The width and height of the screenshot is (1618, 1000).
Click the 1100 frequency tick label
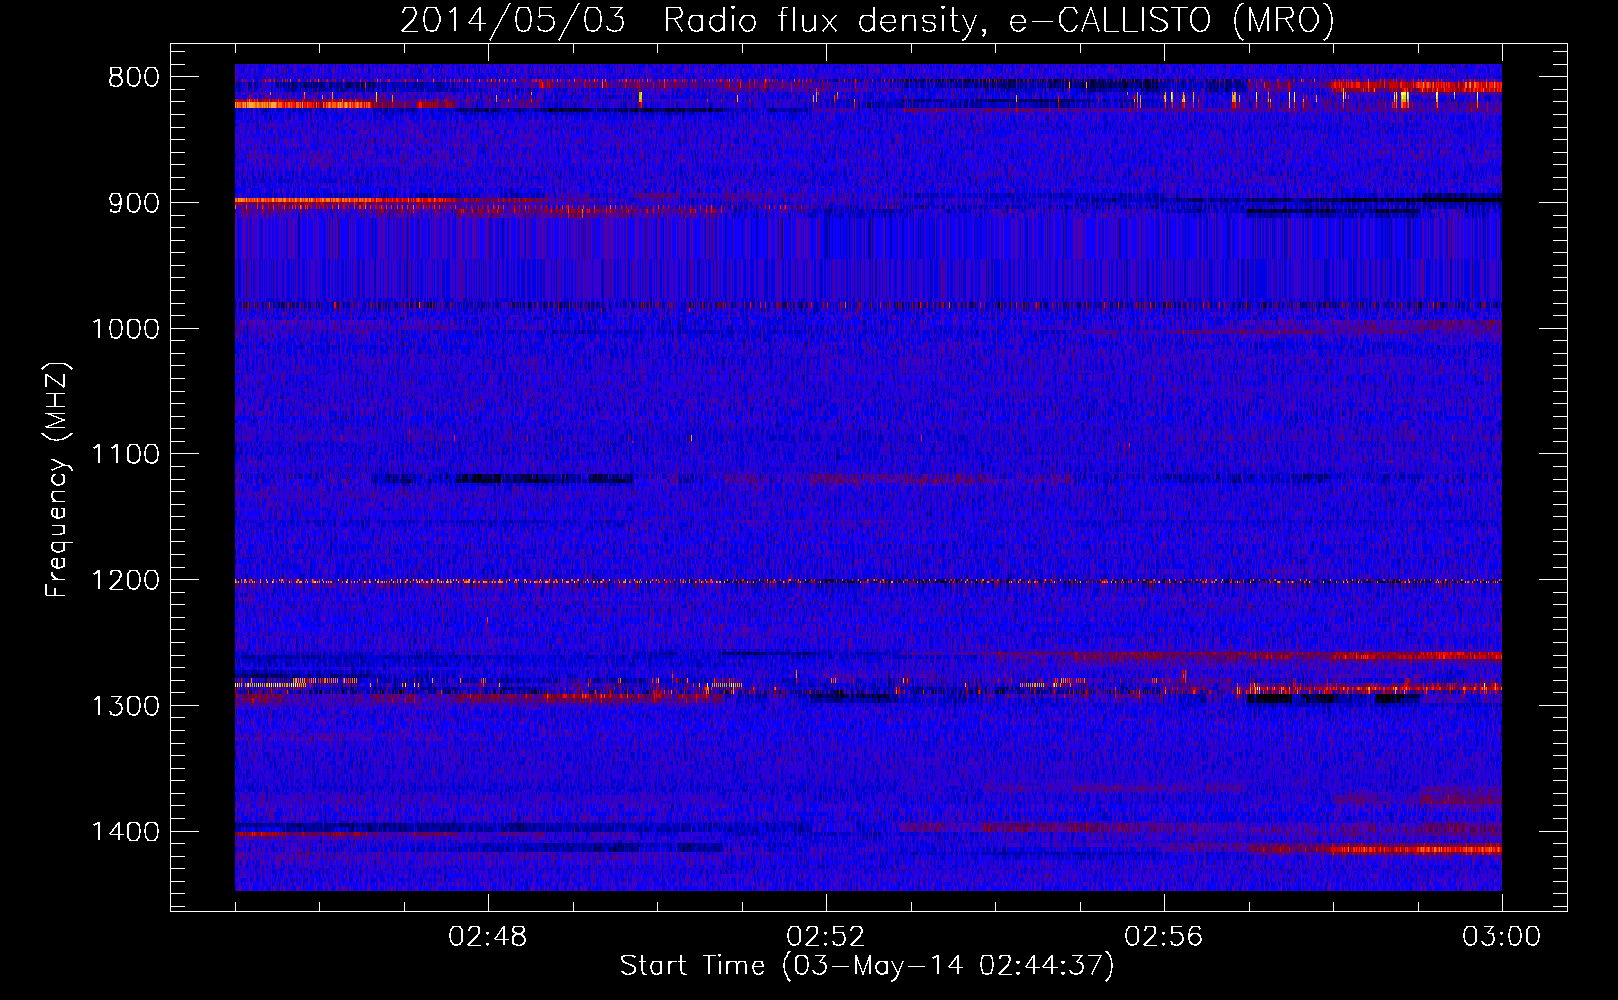(125, 455)
